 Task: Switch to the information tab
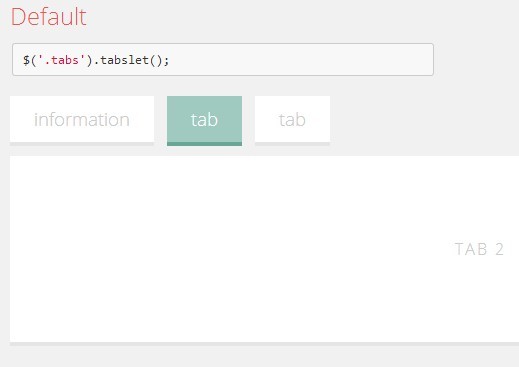[82, 119]
